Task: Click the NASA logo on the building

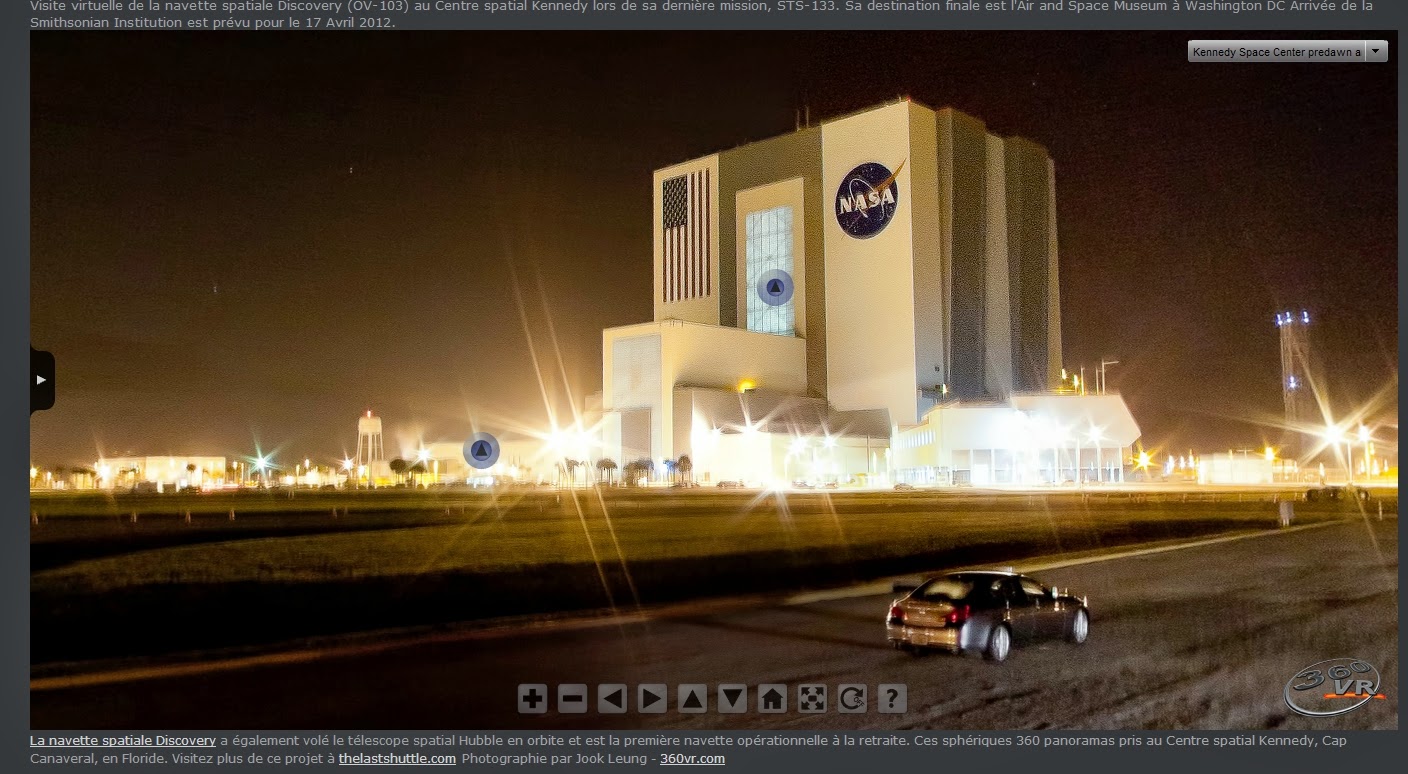Action: pos(868,200)
